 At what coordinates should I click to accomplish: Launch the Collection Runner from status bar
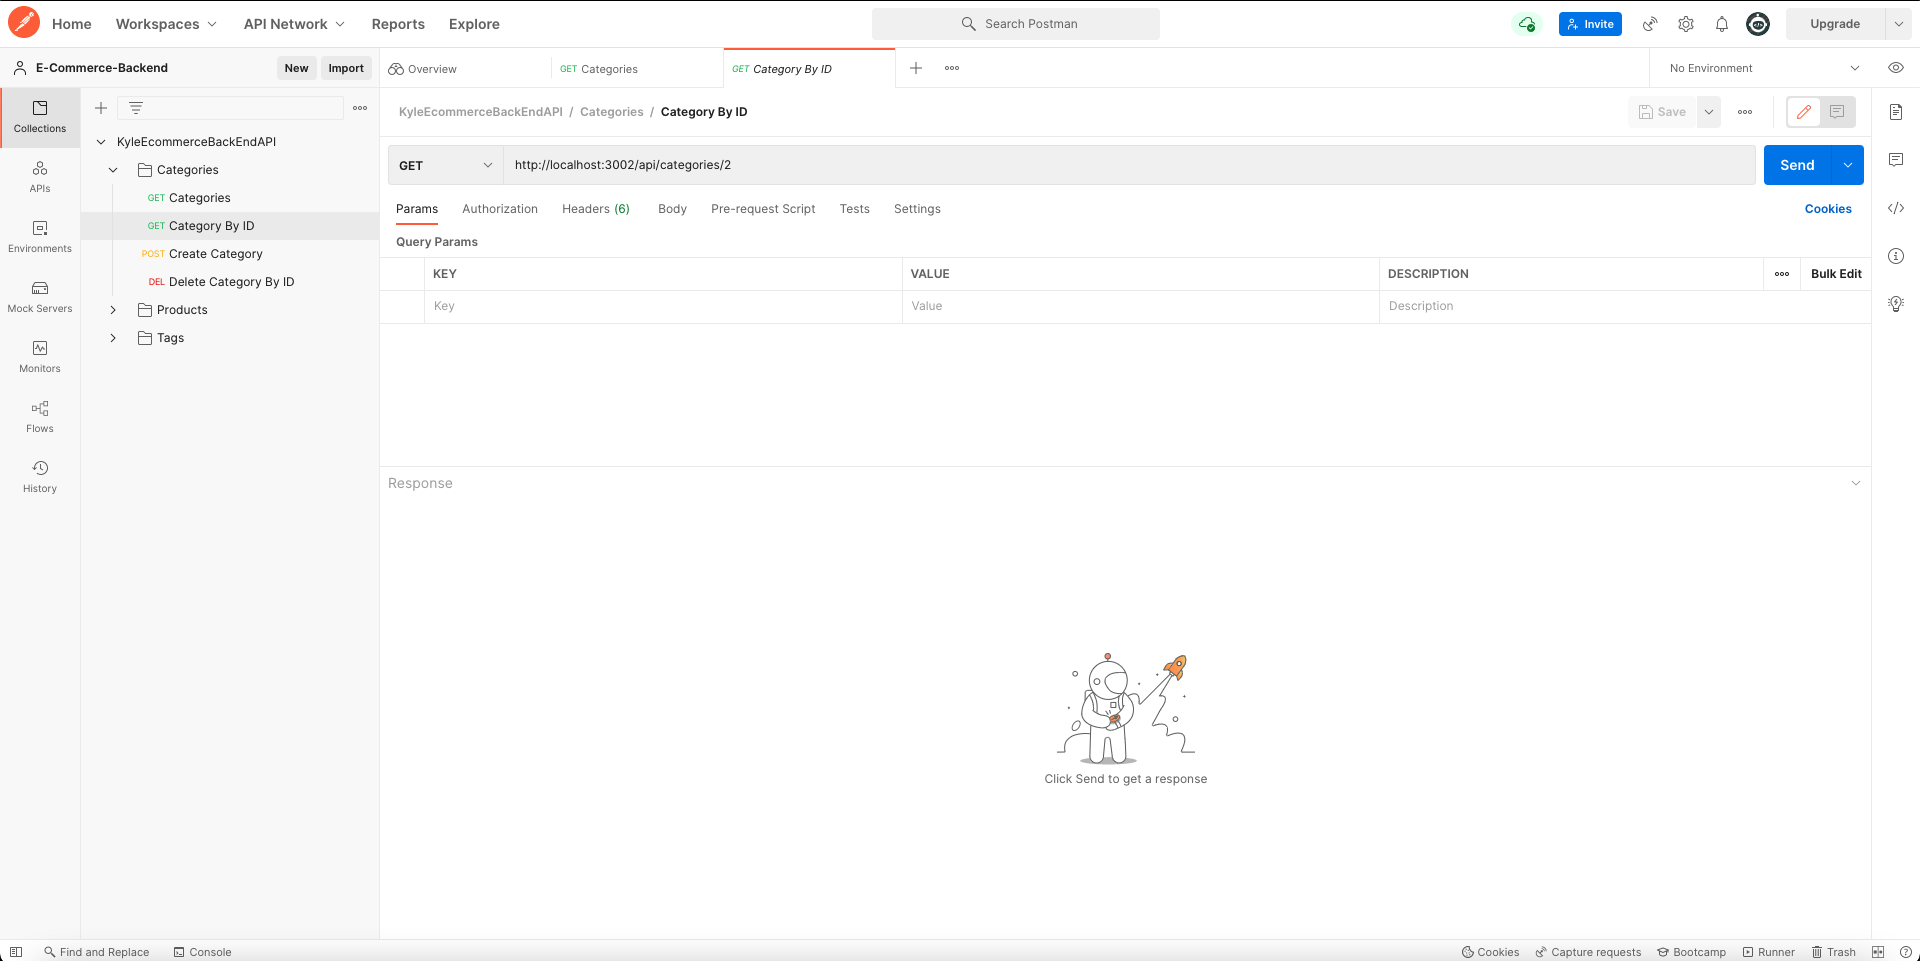click(1769, 952)
